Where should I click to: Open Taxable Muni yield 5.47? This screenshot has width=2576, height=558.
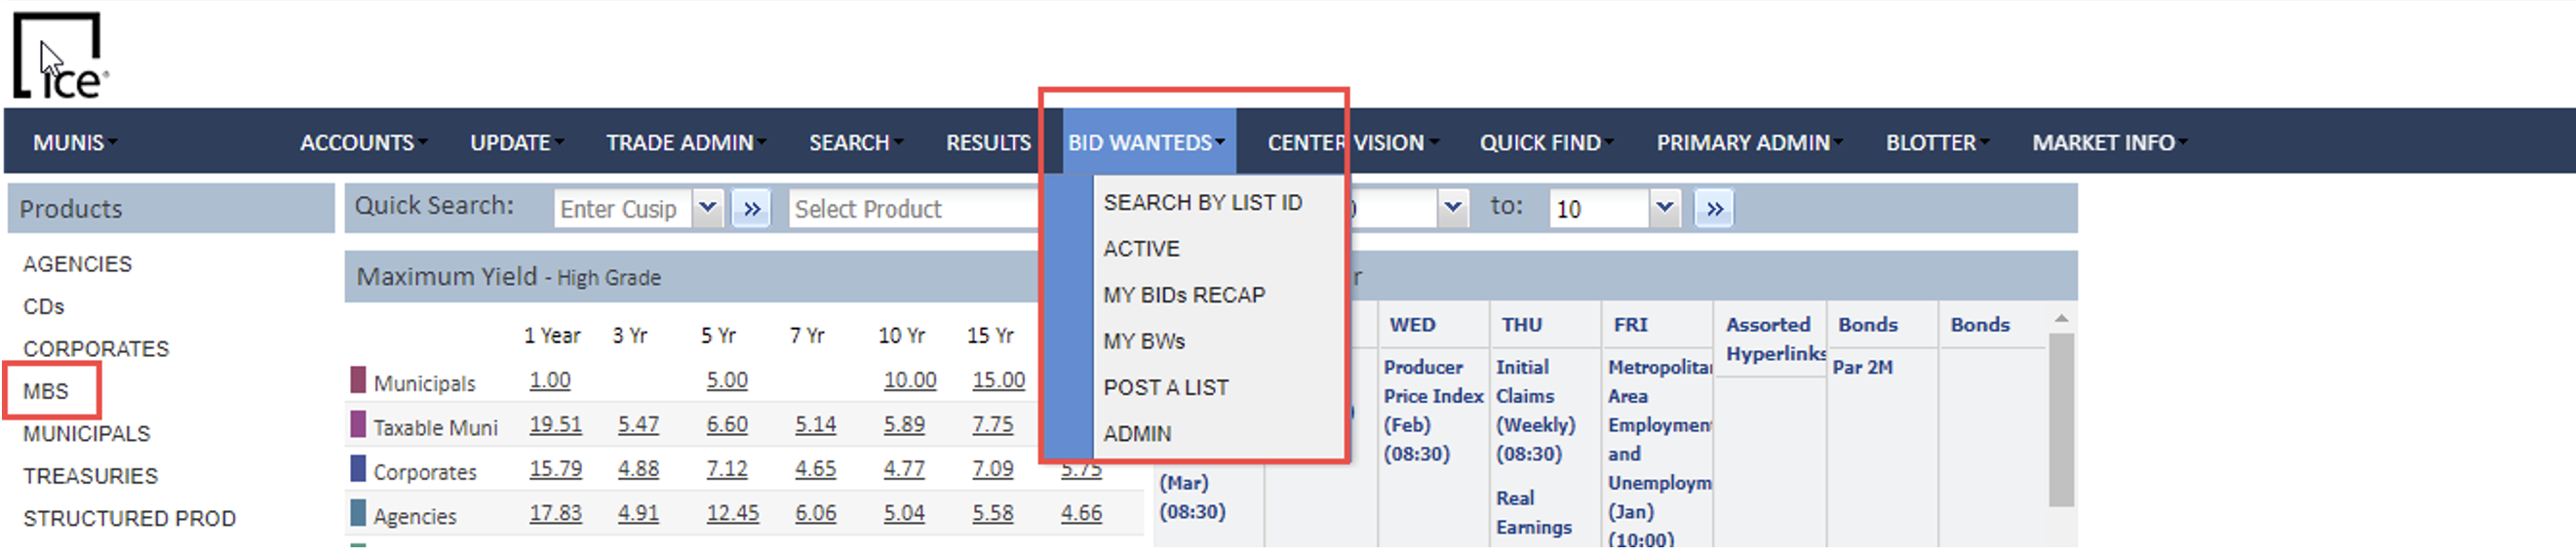click(x=638, y=425)
